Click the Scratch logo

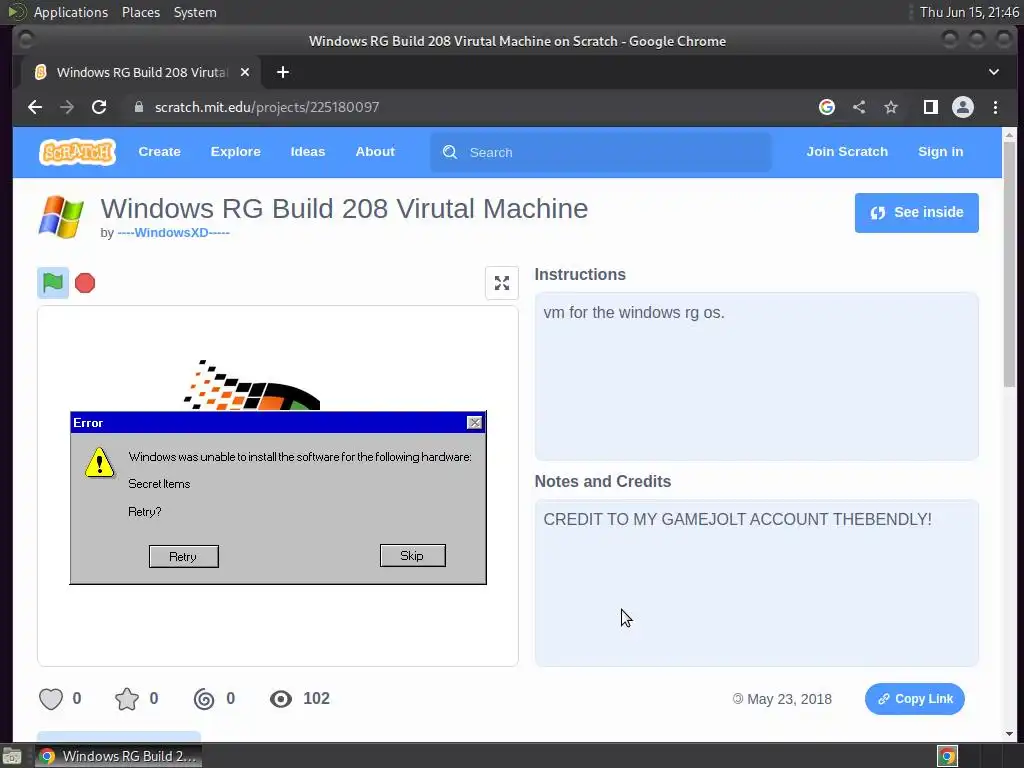pos(77,152)
